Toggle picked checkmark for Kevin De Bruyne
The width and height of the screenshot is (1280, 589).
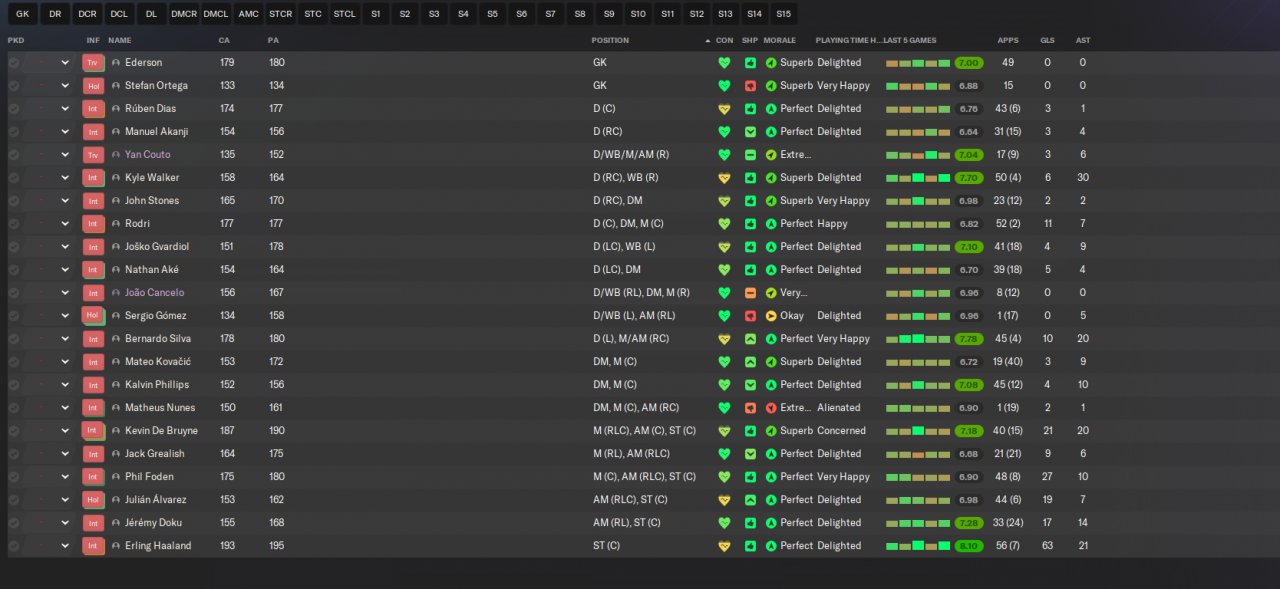click(14, 430)
